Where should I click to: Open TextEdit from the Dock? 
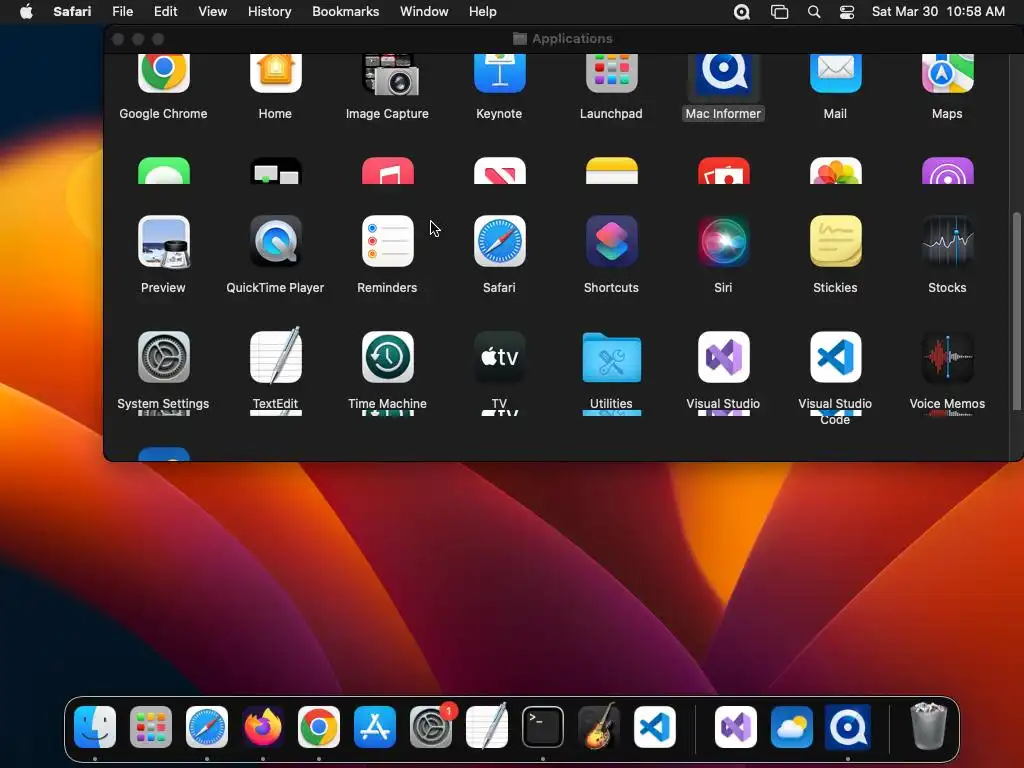tap(487, 726)
